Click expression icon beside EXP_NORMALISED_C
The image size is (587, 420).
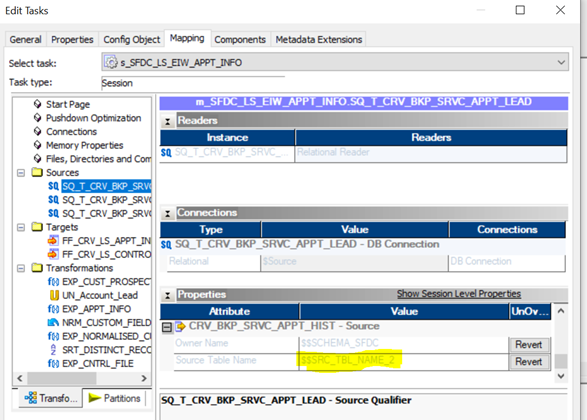pyautogui.click(x=53, y=336)
